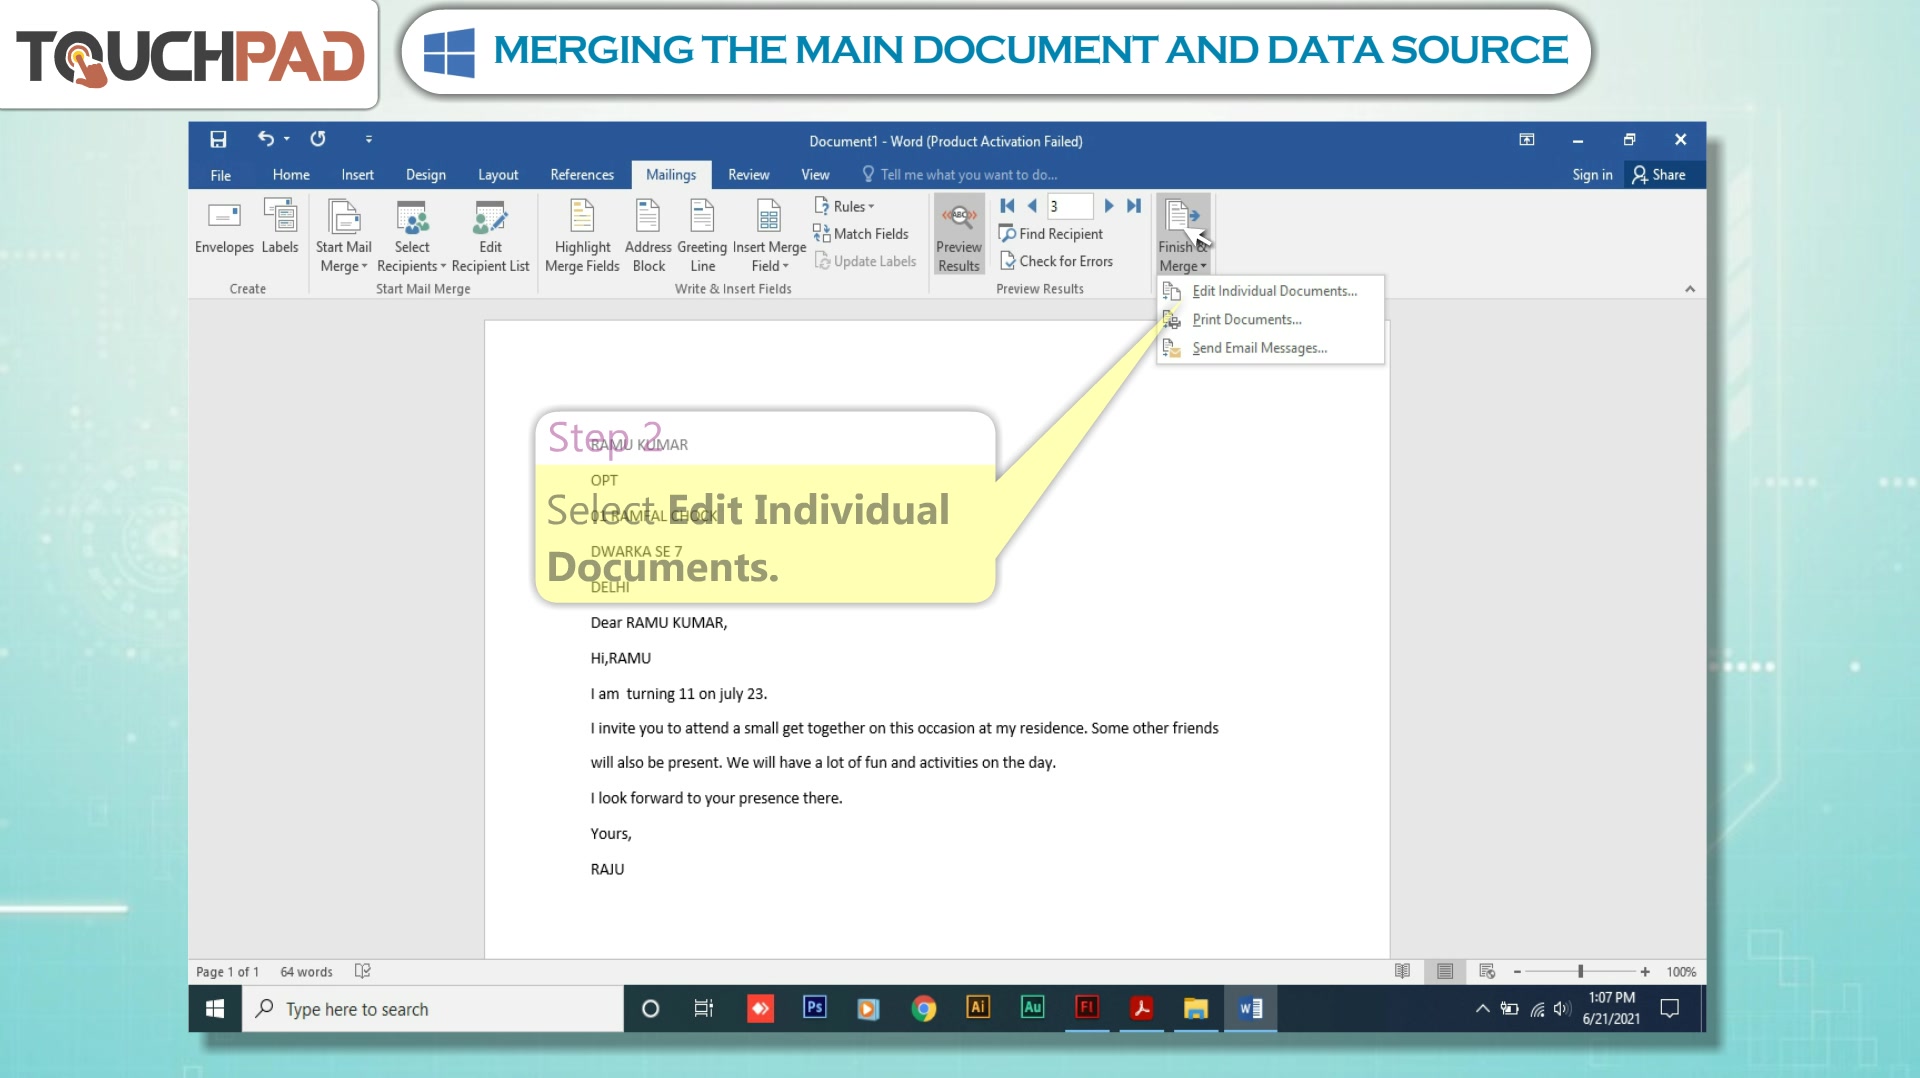Open Select Recipients dropdown
This screenshot has width=1920, height=1078.
coord(412,236)
